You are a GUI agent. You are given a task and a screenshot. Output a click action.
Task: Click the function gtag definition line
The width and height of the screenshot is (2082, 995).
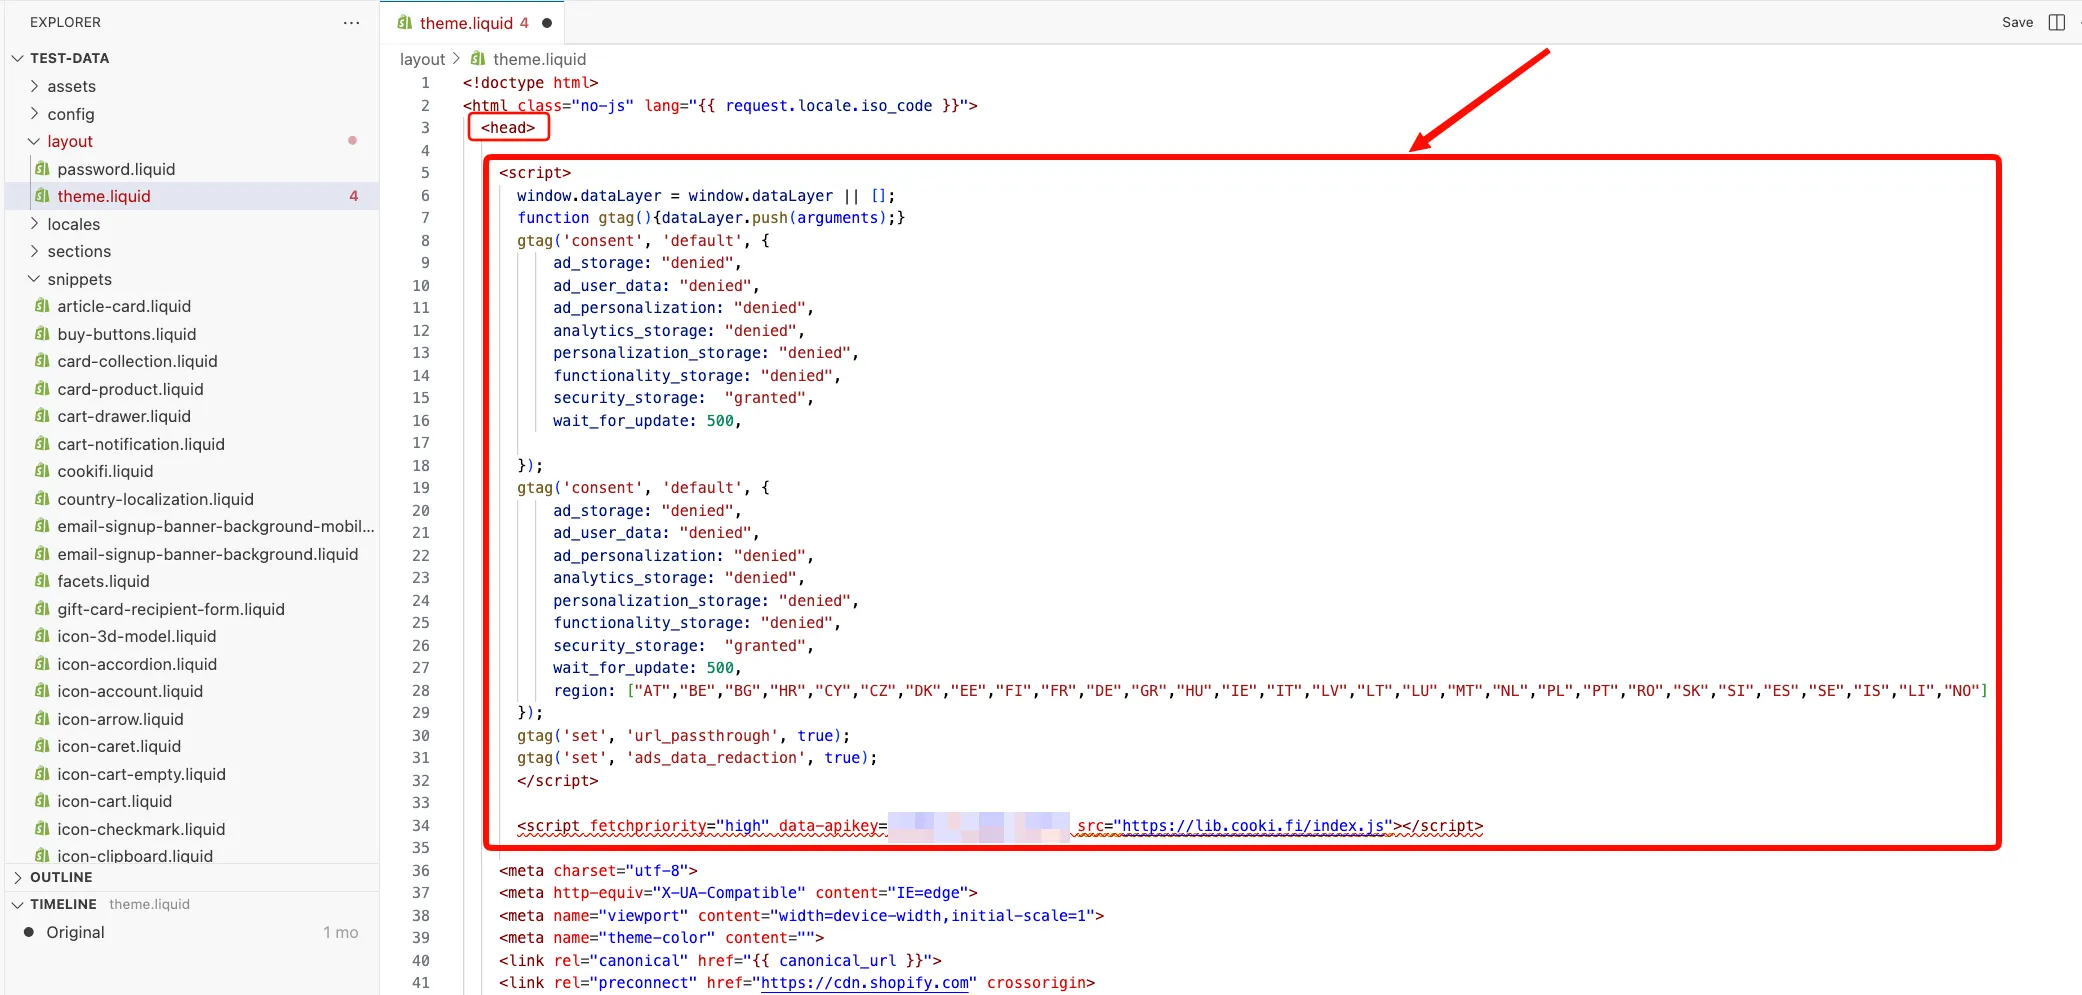711,218
